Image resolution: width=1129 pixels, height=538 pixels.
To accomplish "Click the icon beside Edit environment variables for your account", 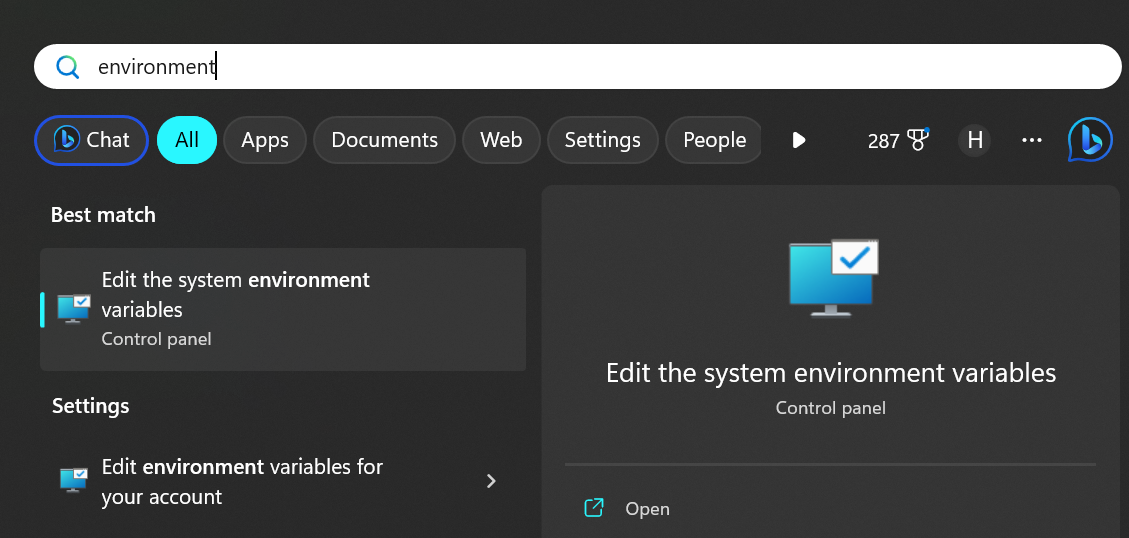I will click(73, 480).
